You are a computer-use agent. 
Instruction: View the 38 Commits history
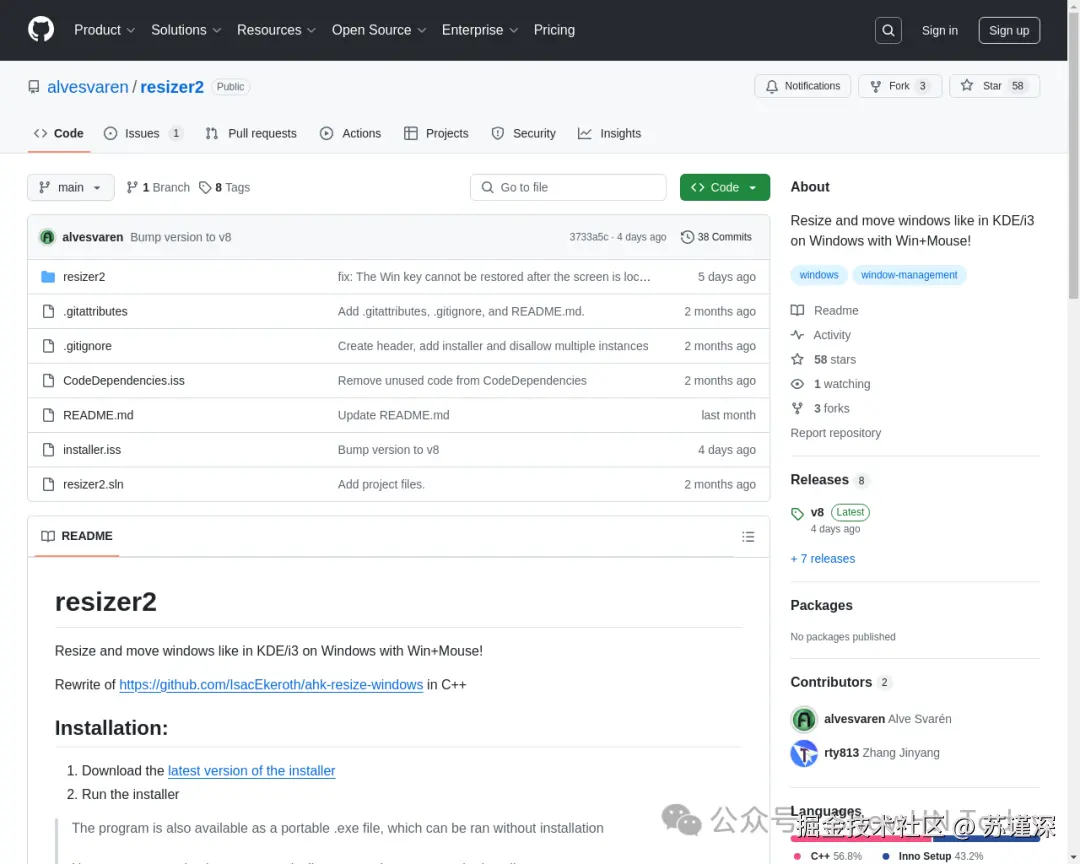716,237
